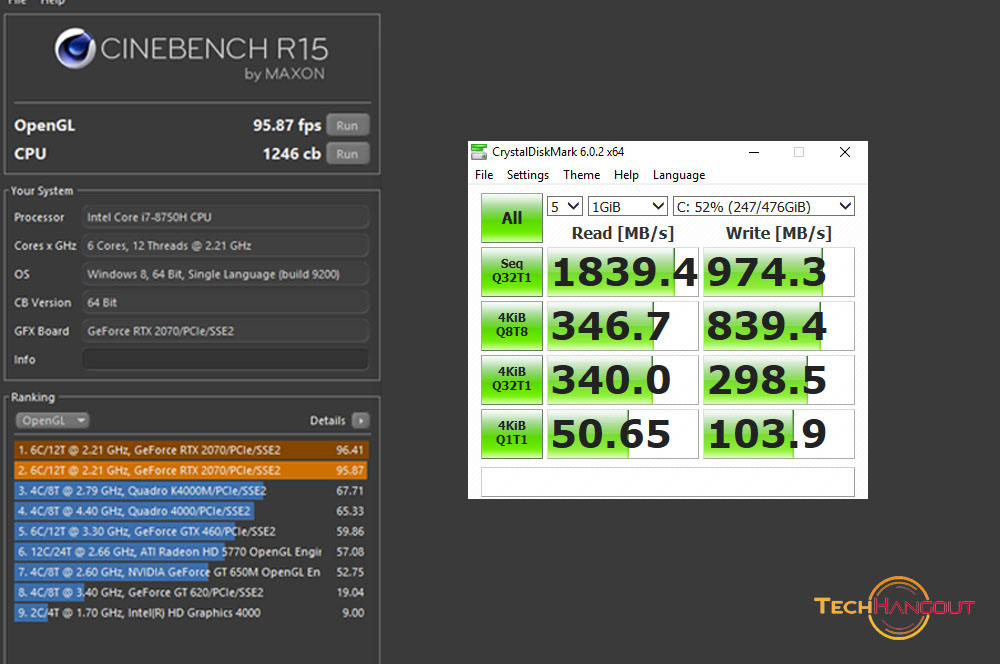Image resolution: width=1000 pixels, height=664 pixels.
Task: Click the CB Version field showing 64 Bit
Action: click(x=225, y=302)
